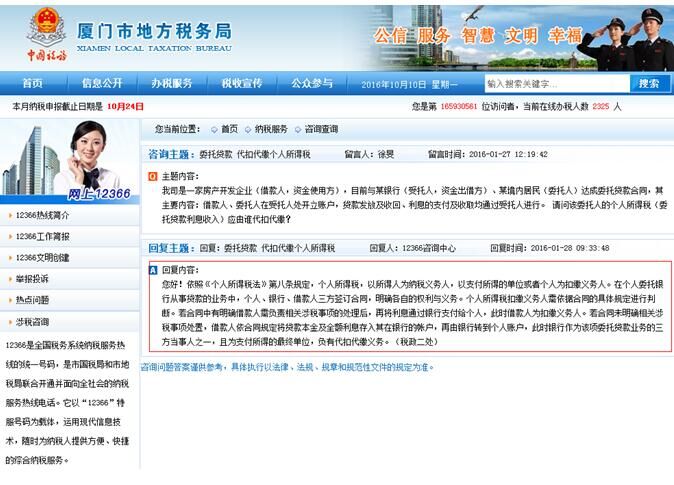
Task: Click the online taxpayer count 2325
Action: point(600,107)
